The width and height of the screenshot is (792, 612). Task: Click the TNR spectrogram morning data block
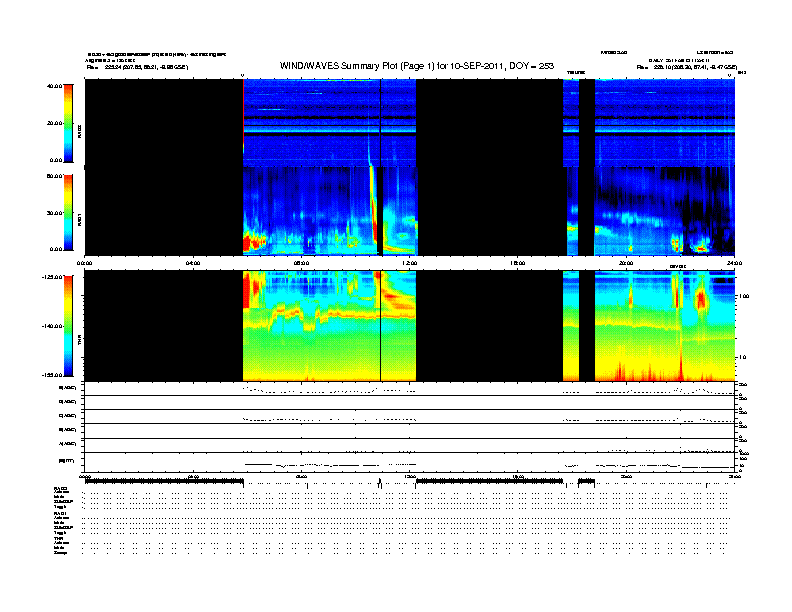(329, 326)
